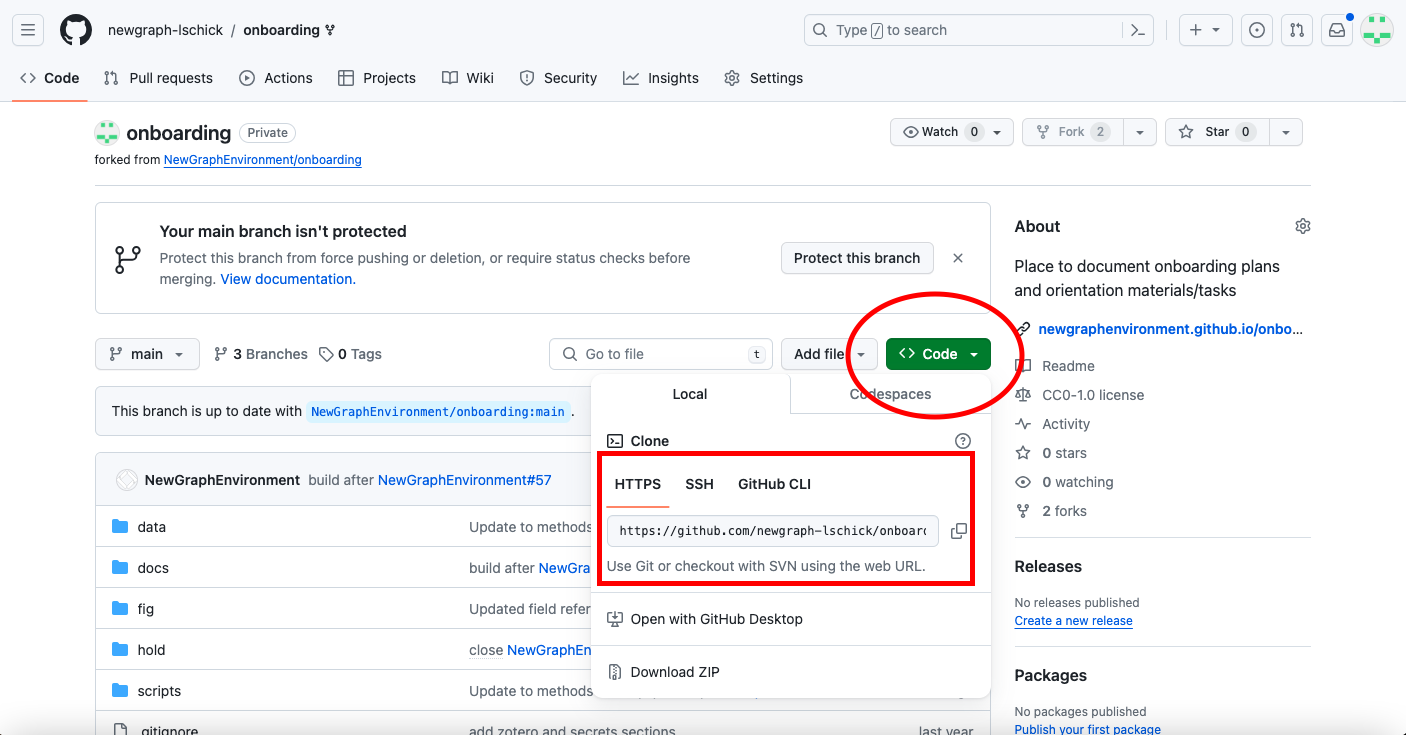Screen dimensions: 1406x735
Task: Select the SSH clone option
Action: pyautogui.click(x=700, y=484)
